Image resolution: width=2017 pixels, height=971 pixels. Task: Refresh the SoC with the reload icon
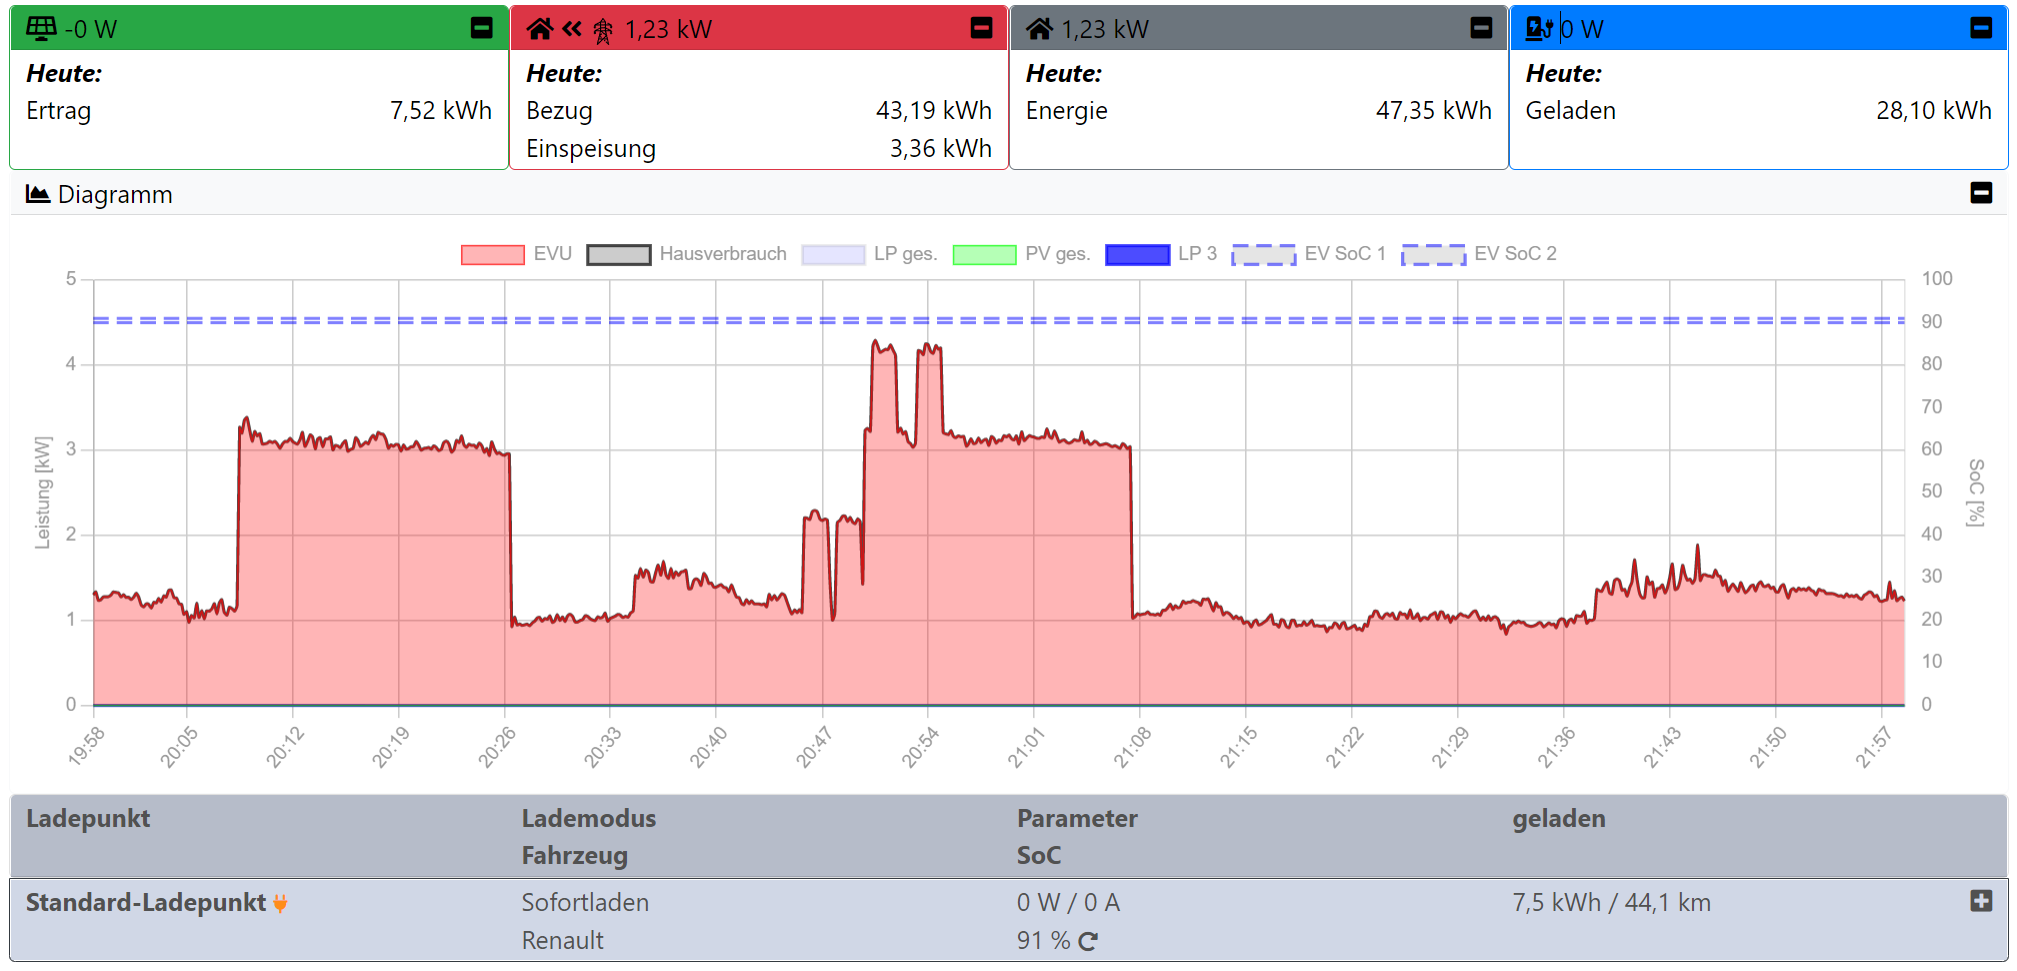tap(1088, 941)
